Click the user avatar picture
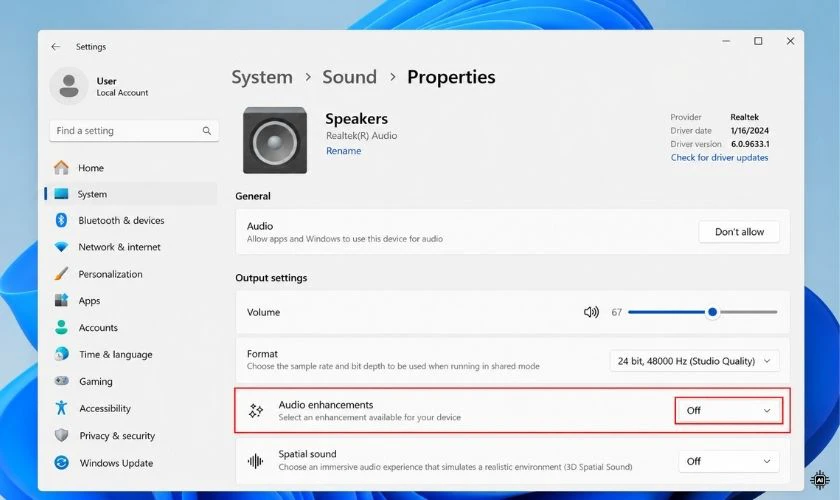 [x=69, y=86]
